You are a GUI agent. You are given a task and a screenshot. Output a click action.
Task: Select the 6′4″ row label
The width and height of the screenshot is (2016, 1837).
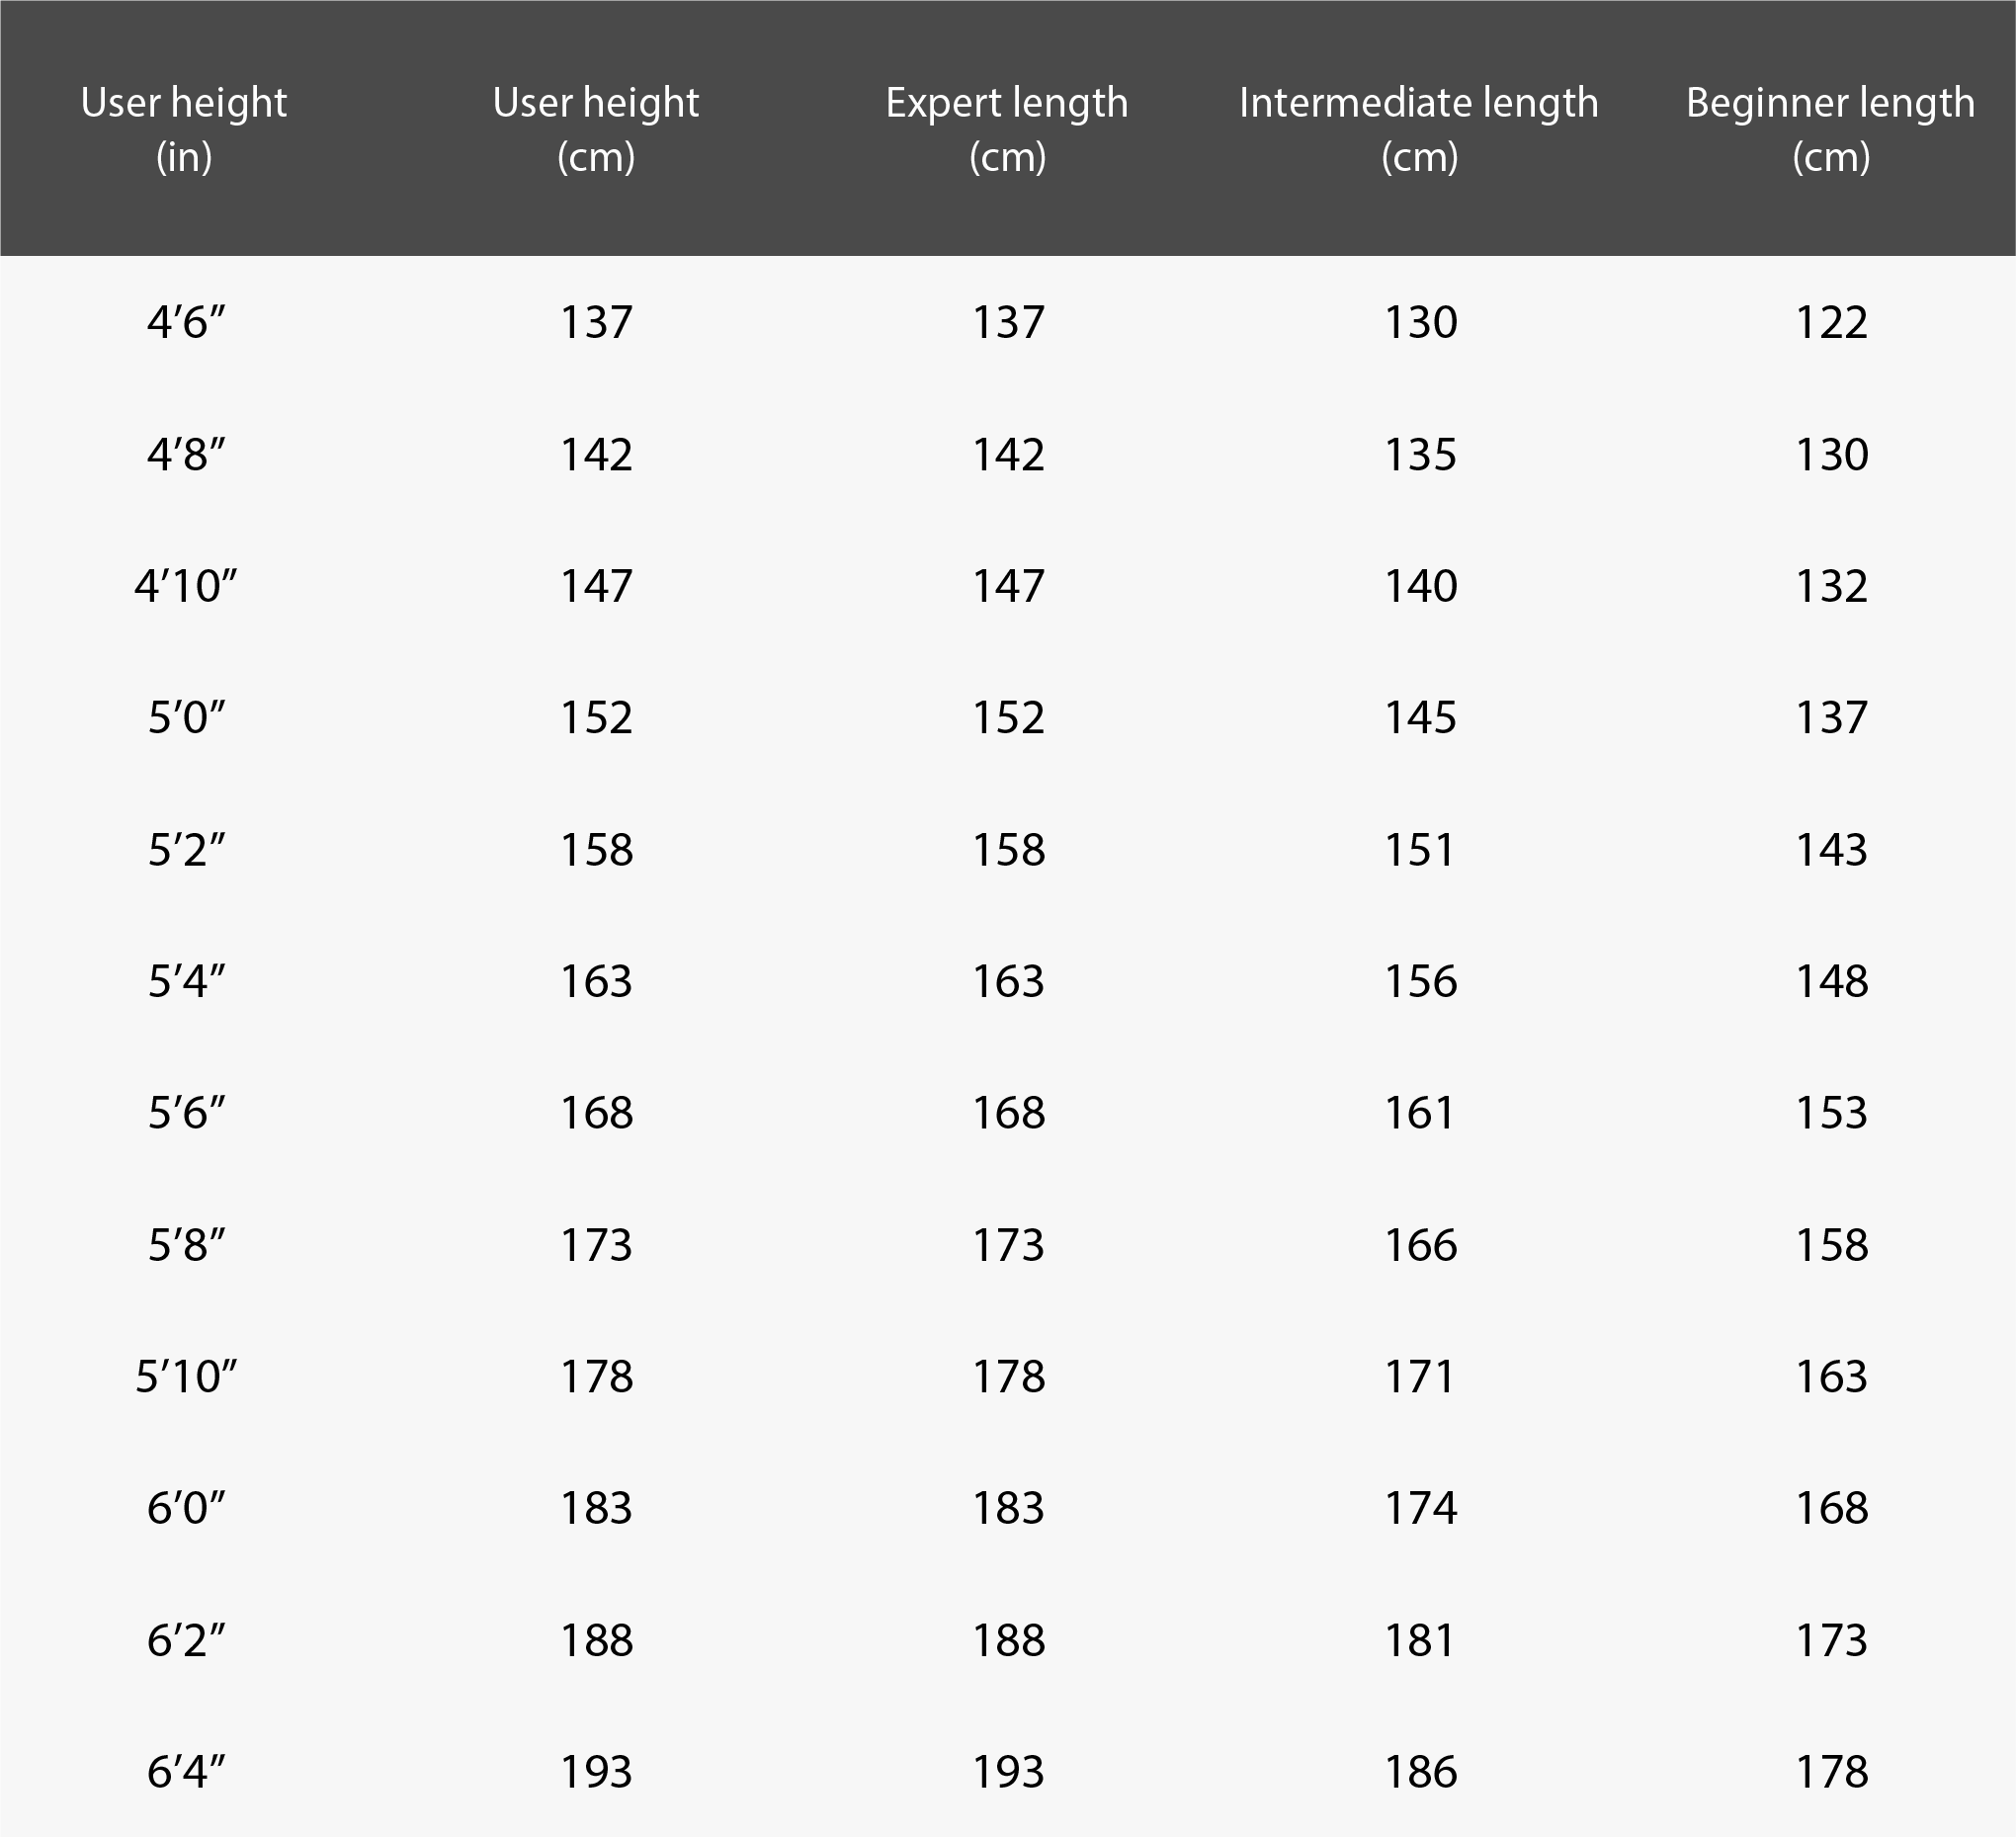coord(186,1772)
